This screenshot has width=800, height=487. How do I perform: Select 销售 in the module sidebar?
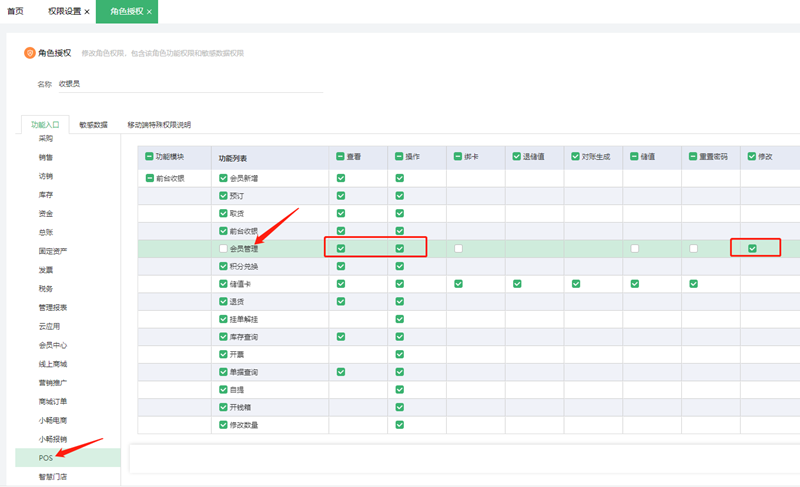click(46, 157)
